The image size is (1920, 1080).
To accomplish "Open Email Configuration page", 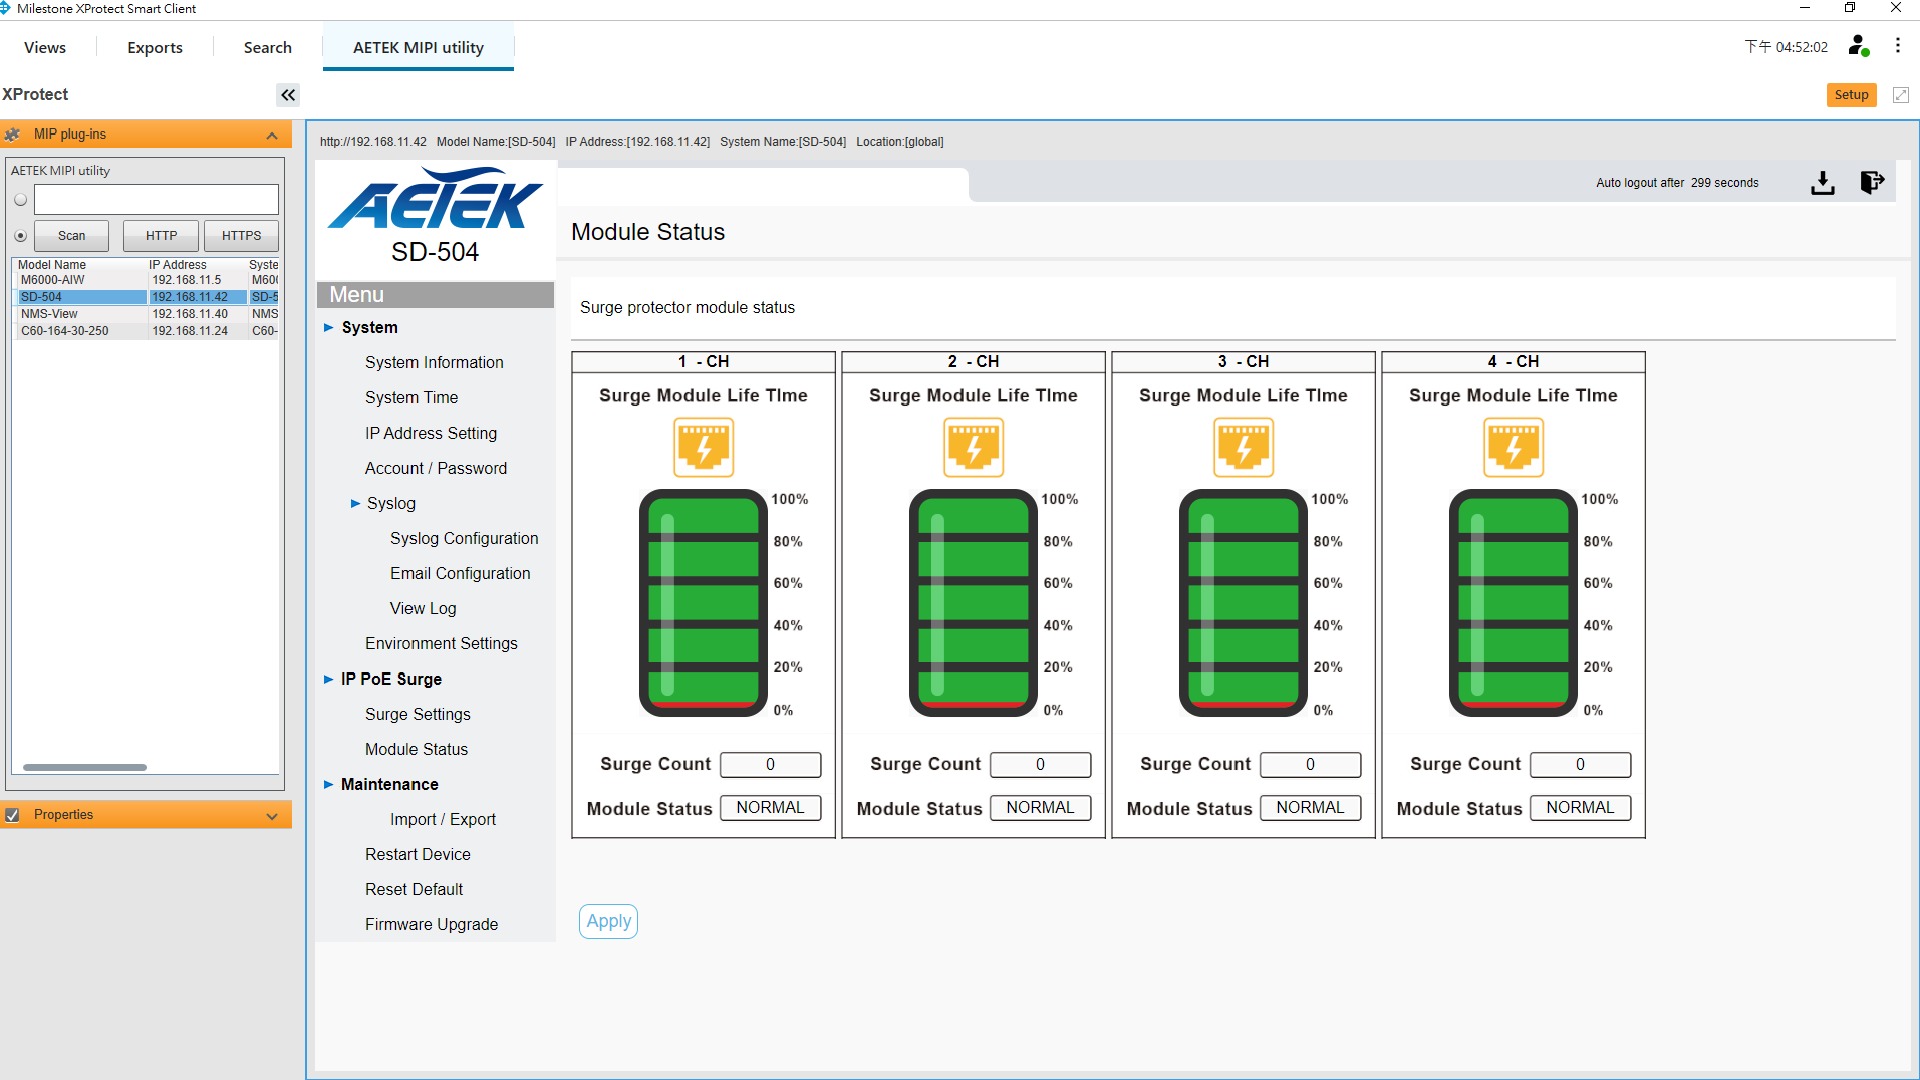I will click(x=460, y=573).
